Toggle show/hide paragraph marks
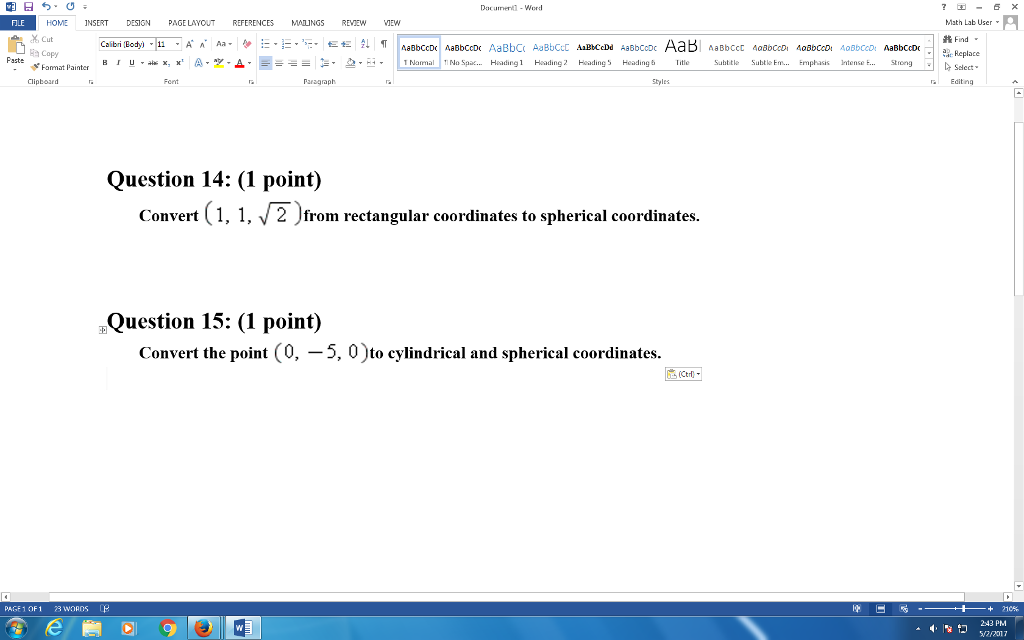Screen dimensions: 1024x640 click(x=384, y=44)
